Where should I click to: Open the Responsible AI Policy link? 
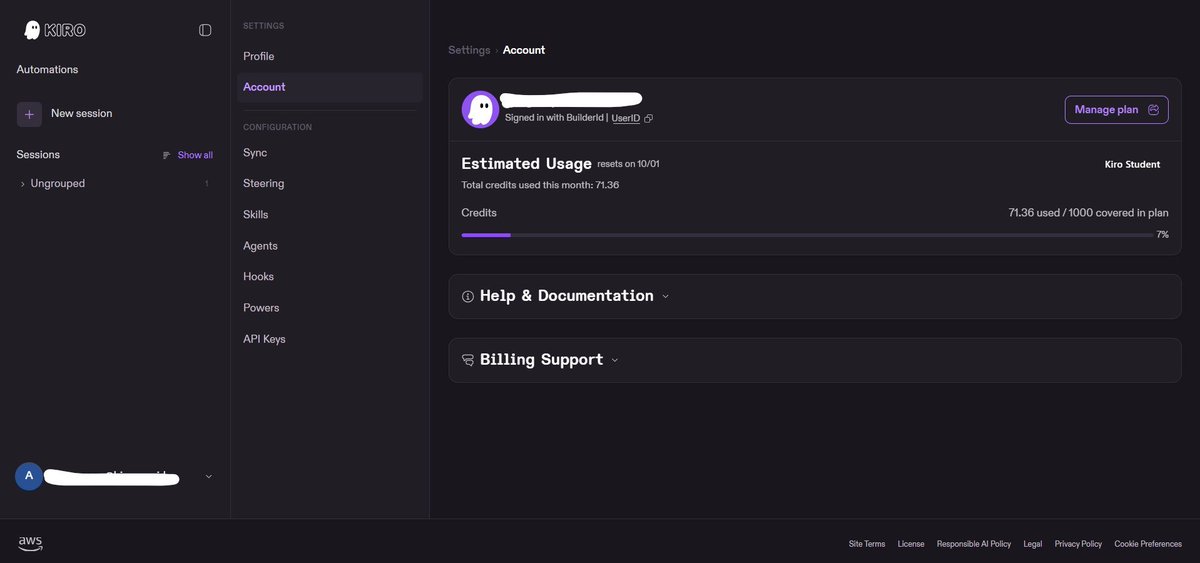(x=974, y=544)
